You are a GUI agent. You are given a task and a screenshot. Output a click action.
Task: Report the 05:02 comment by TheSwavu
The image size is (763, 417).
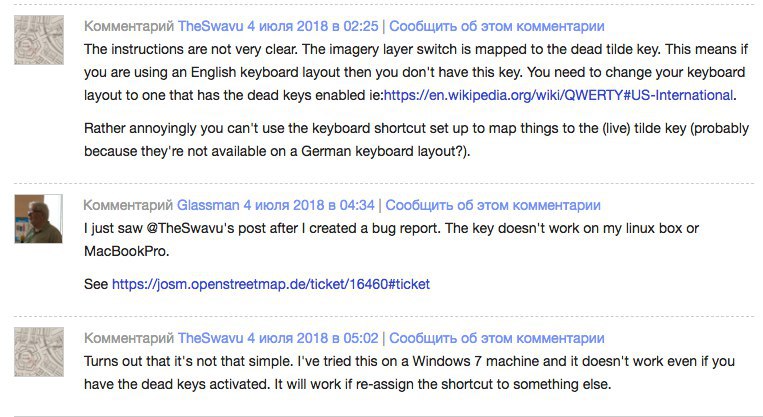(497, 338)
